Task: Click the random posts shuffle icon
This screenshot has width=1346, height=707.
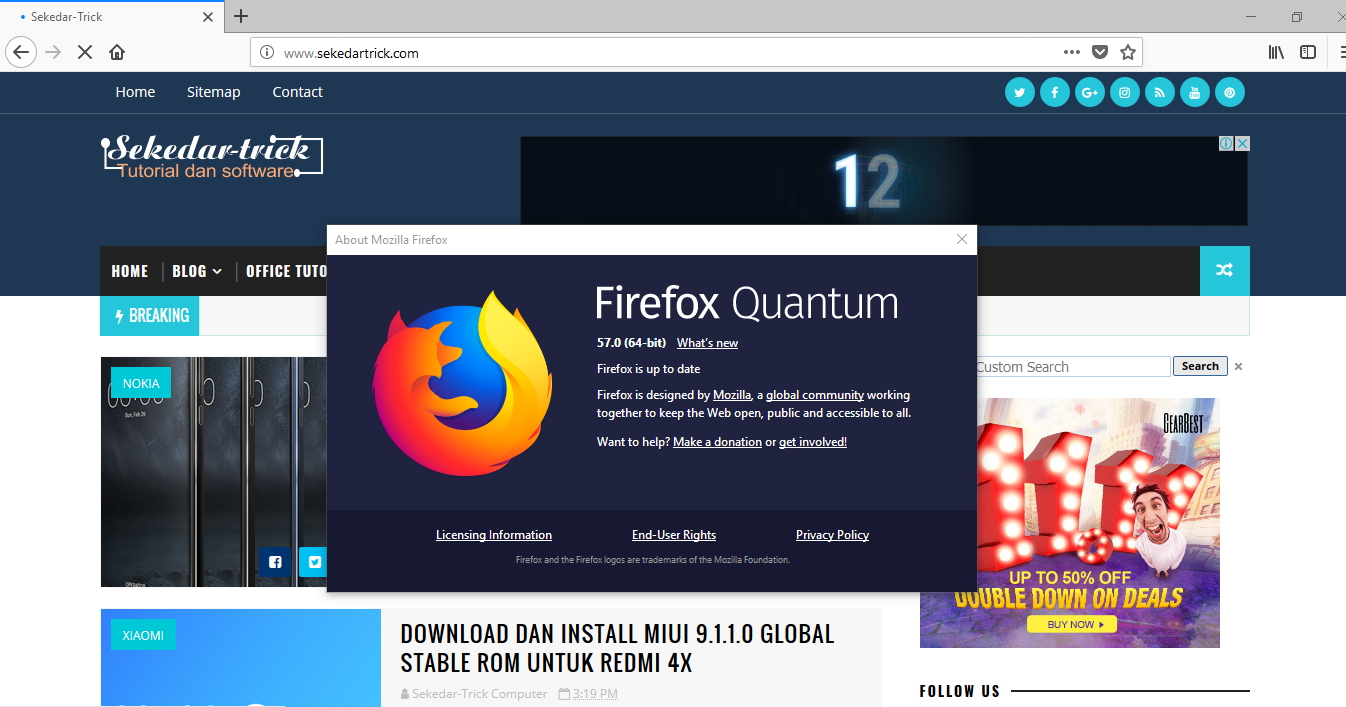Action: point(1224,271)
